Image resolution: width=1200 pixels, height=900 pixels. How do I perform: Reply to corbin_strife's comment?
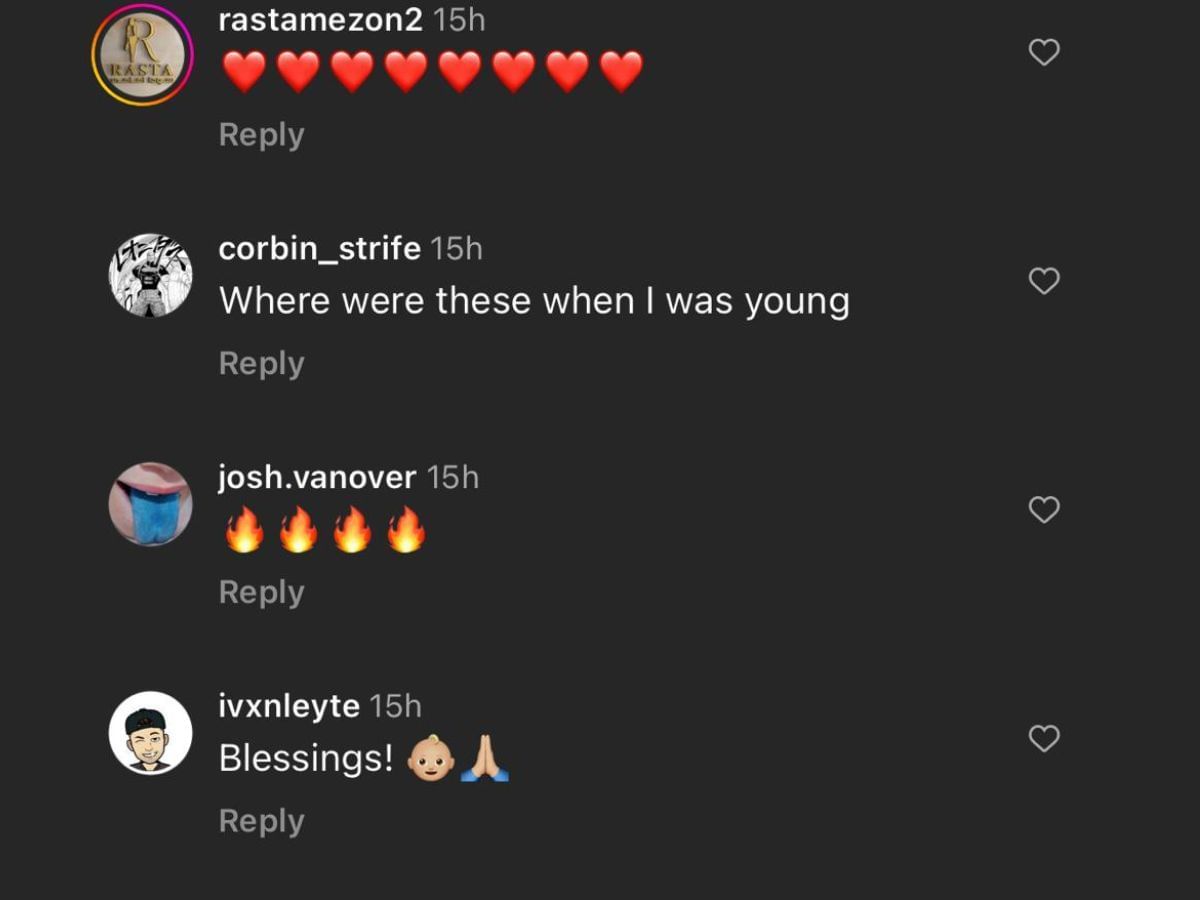pyautogui.click(x=261, y=364)
